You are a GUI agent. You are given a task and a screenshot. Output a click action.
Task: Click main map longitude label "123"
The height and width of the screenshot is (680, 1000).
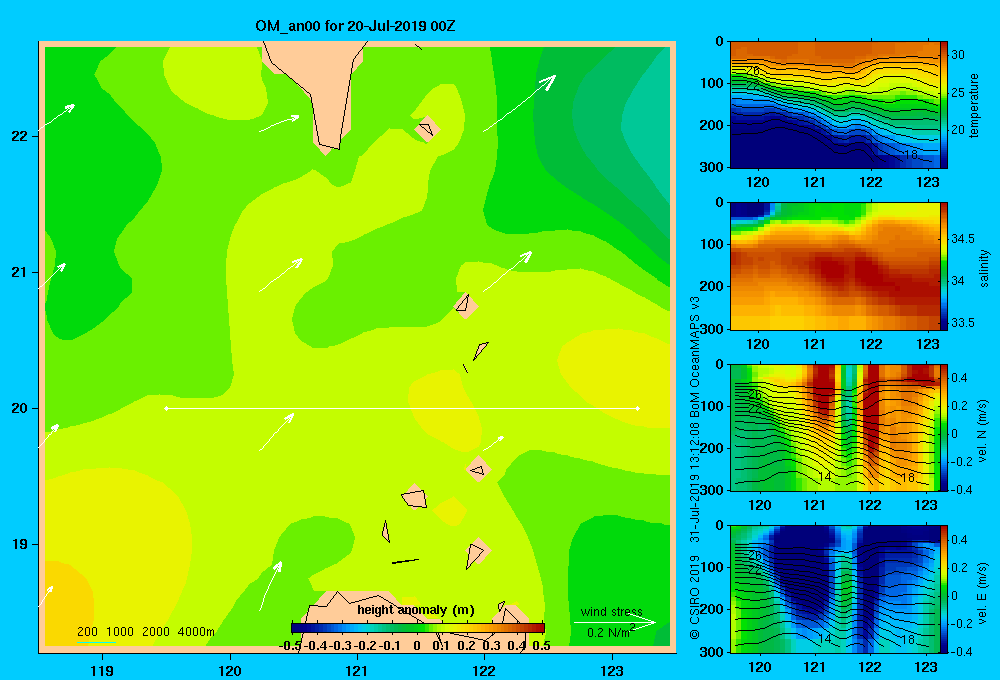612,670
